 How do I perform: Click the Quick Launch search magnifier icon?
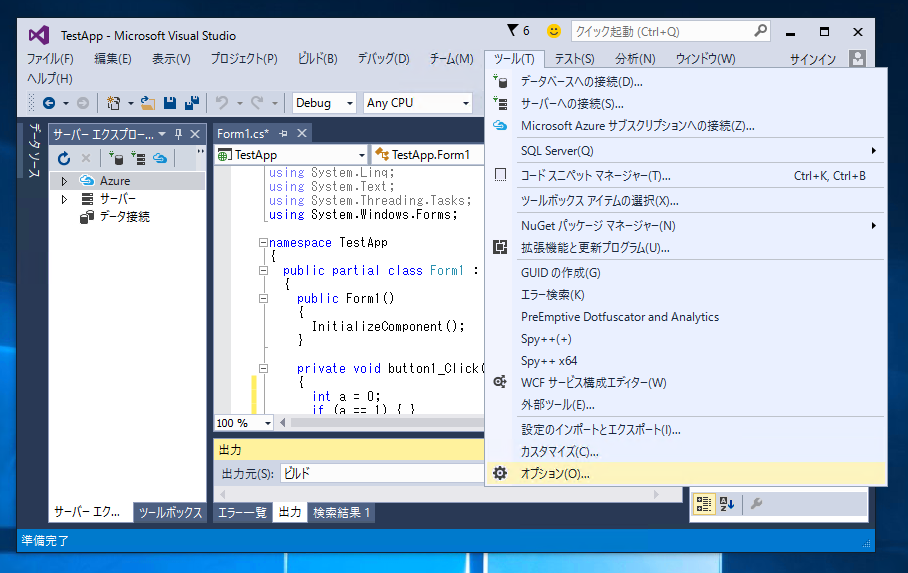click(x=760, y=31)
